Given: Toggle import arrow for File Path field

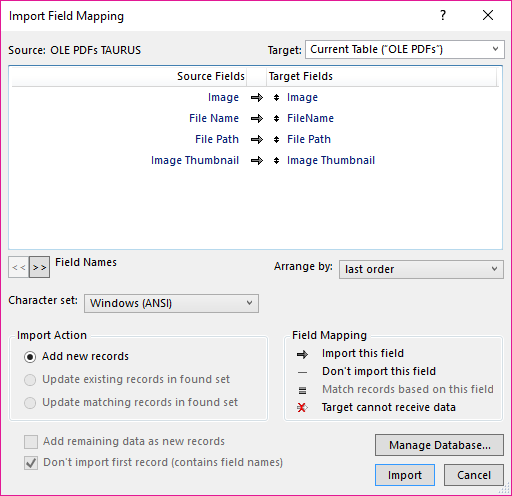Looking at the screenshot, I should click(x=257, y=140).
